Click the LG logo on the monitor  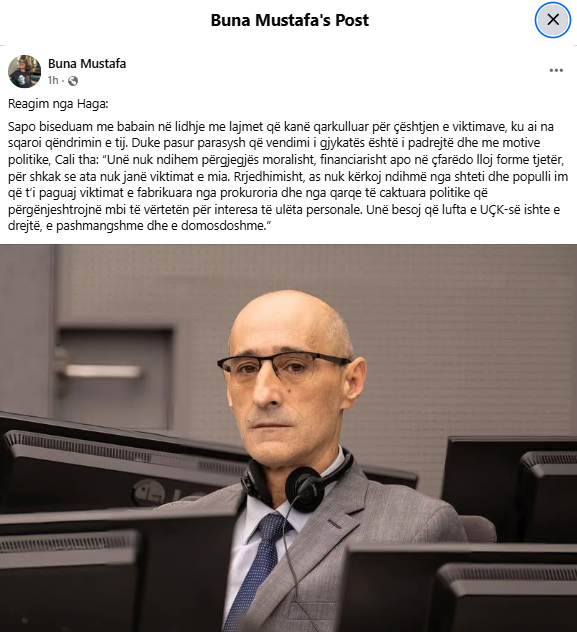click(157, 494)
